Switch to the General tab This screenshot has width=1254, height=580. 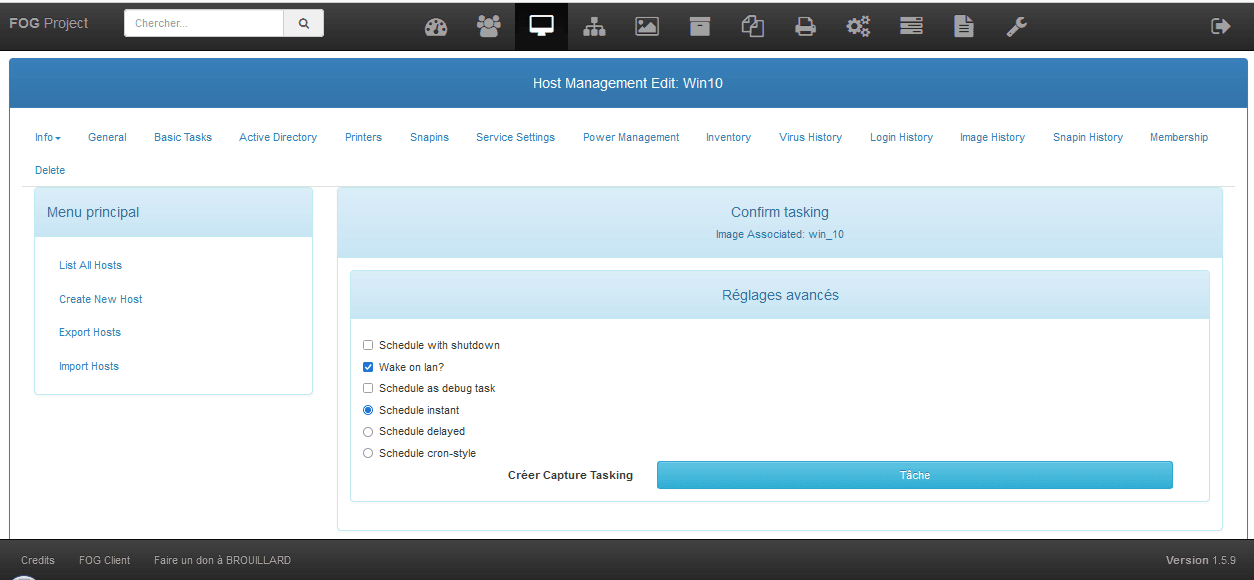coord(107,138)
